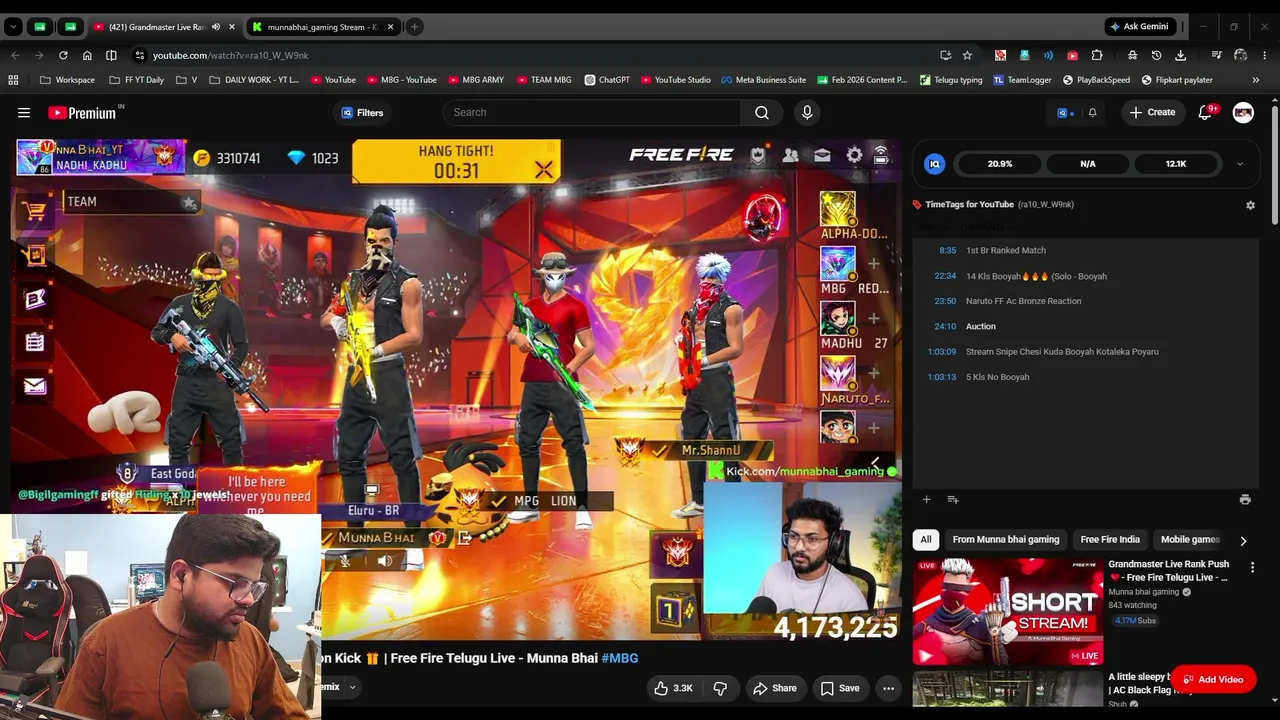Click the address bar URL

pos(230,55)
